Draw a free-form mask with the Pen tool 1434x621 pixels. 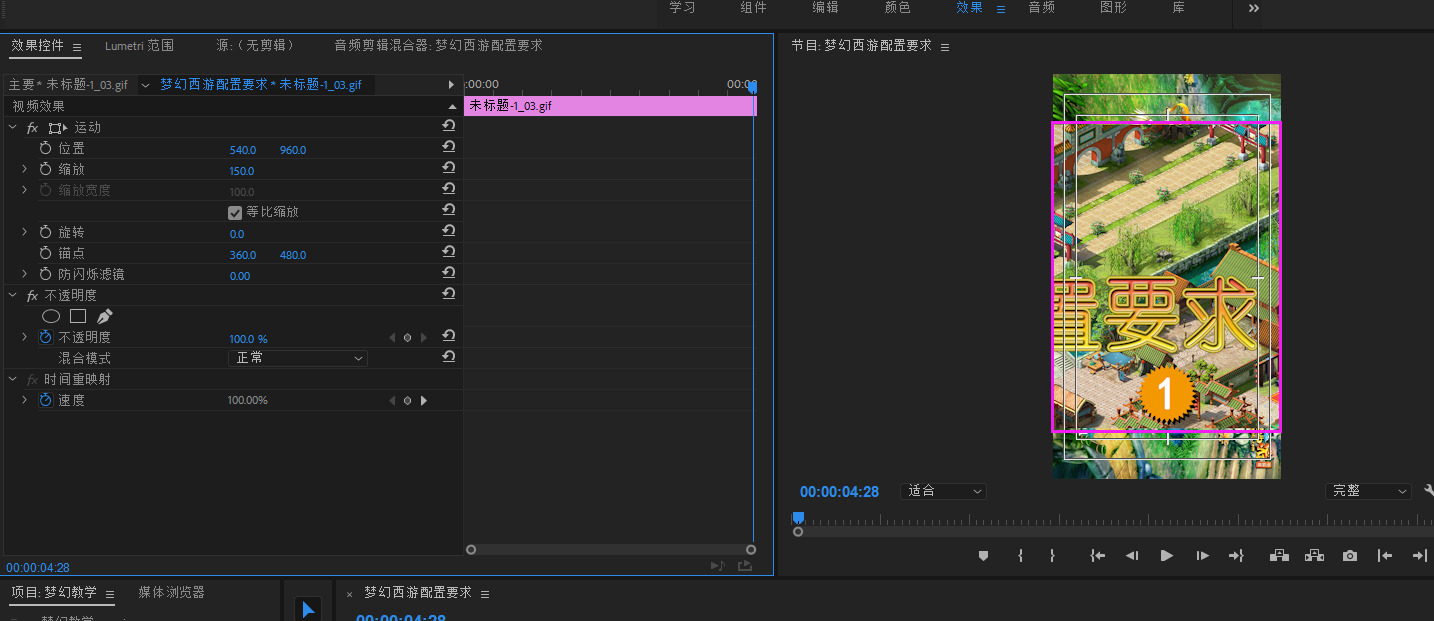coord(104,315)
